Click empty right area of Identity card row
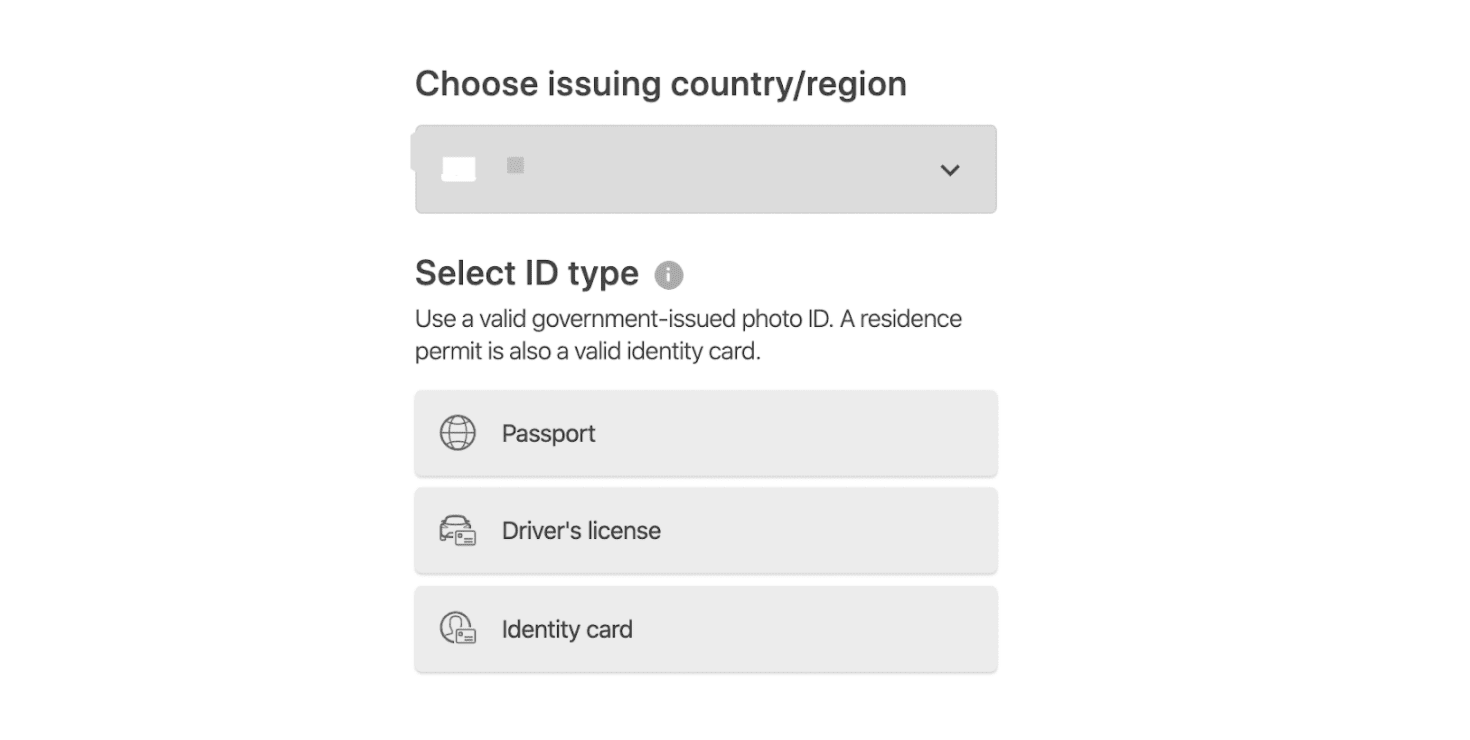 (850, 628)
